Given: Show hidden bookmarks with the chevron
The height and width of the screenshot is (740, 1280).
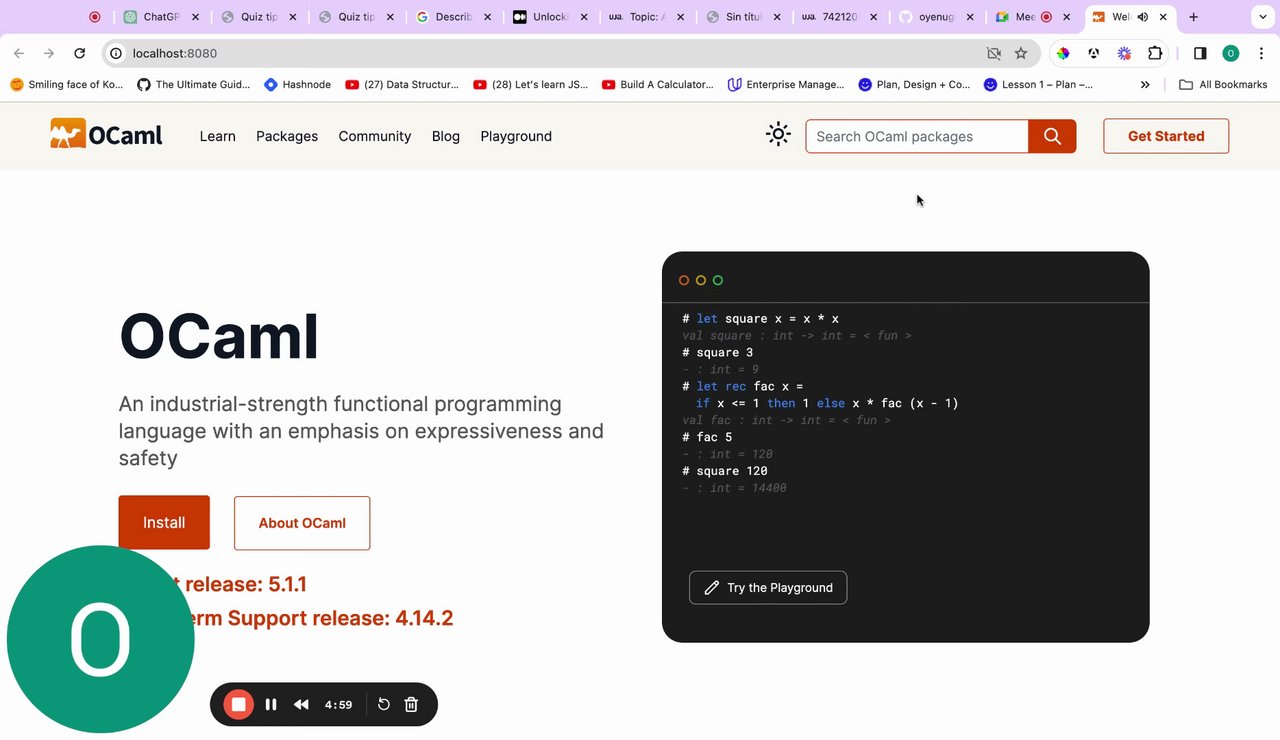Looking at the screenshot, I should [x=1145, y=85].
